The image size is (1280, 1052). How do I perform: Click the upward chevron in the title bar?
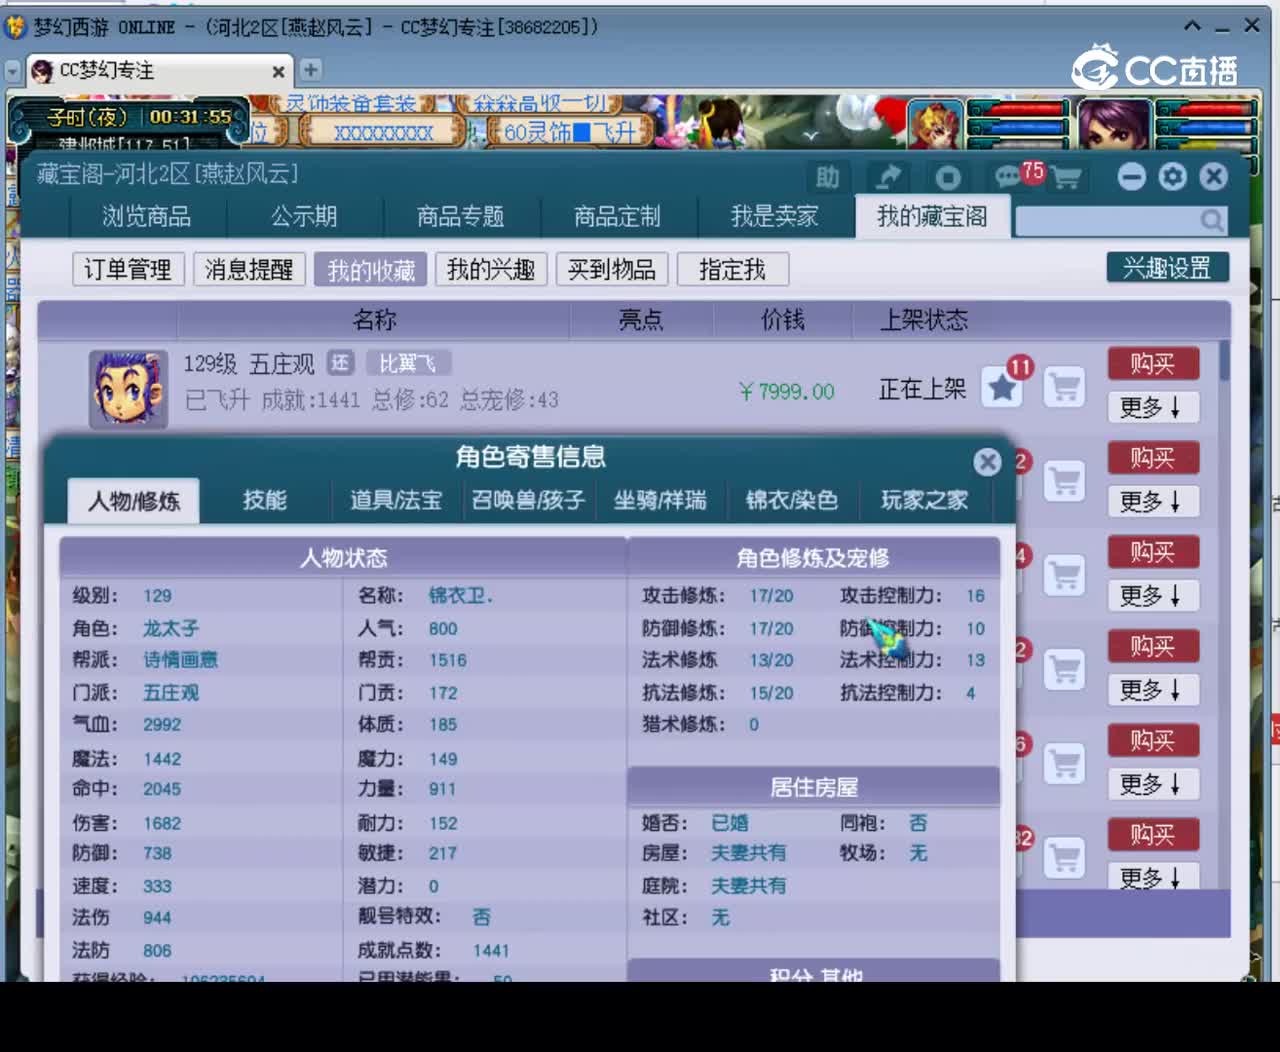click(1192, 25)
